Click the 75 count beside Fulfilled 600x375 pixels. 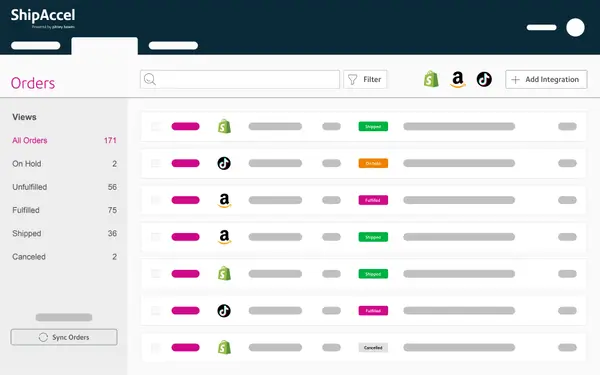coord(112,210)
